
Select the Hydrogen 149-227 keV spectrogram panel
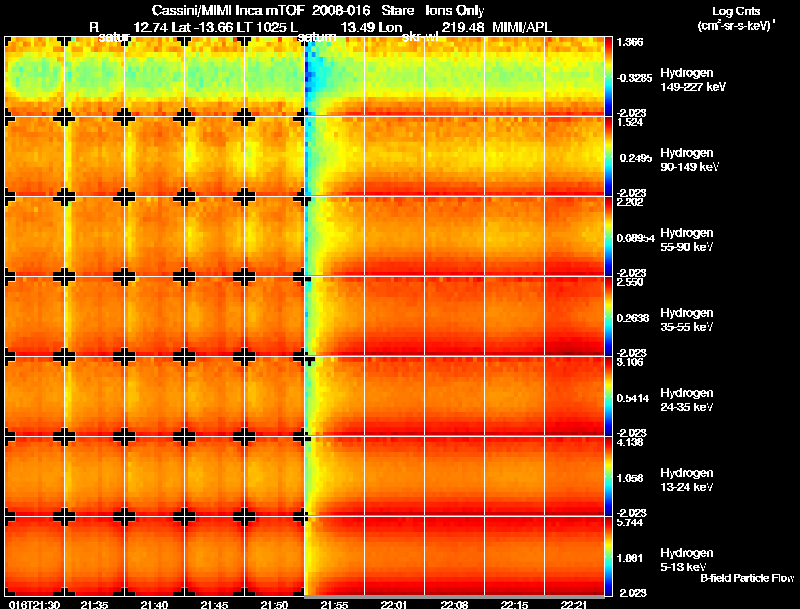305,77
